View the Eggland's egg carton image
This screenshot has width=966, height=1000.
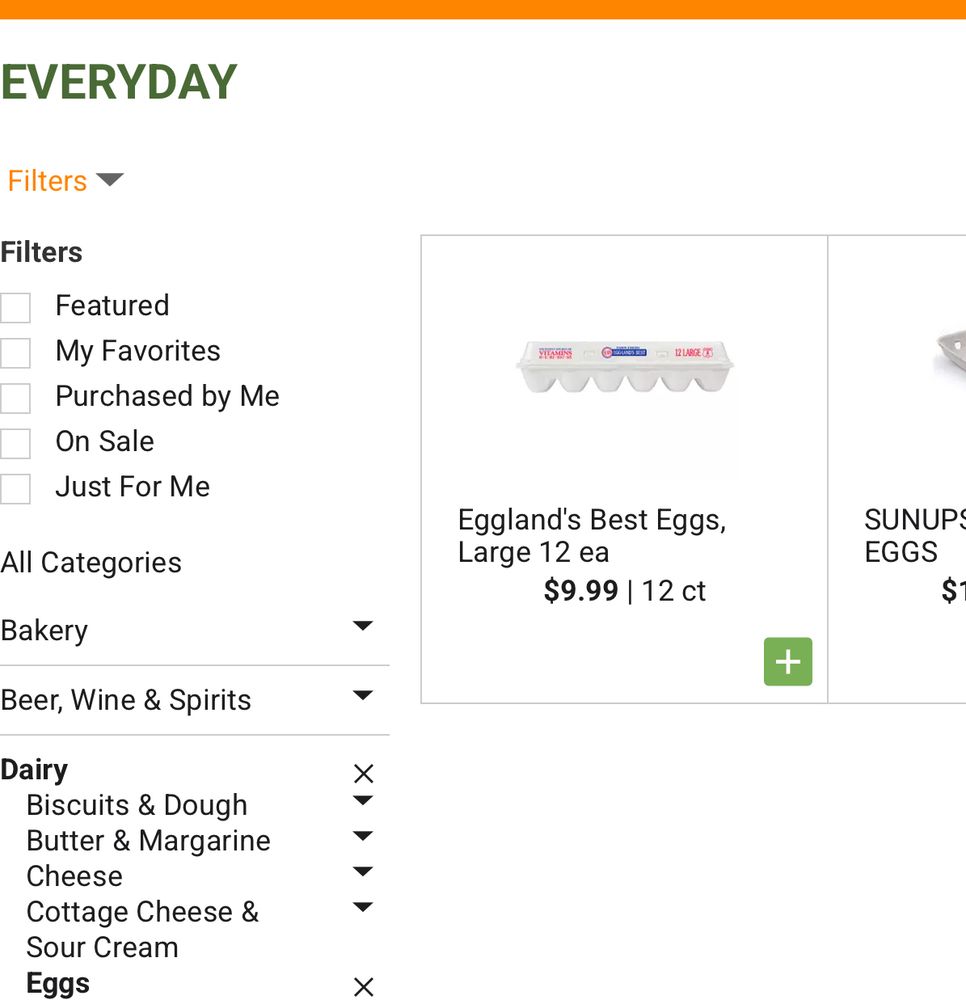(x=623, y=368)
